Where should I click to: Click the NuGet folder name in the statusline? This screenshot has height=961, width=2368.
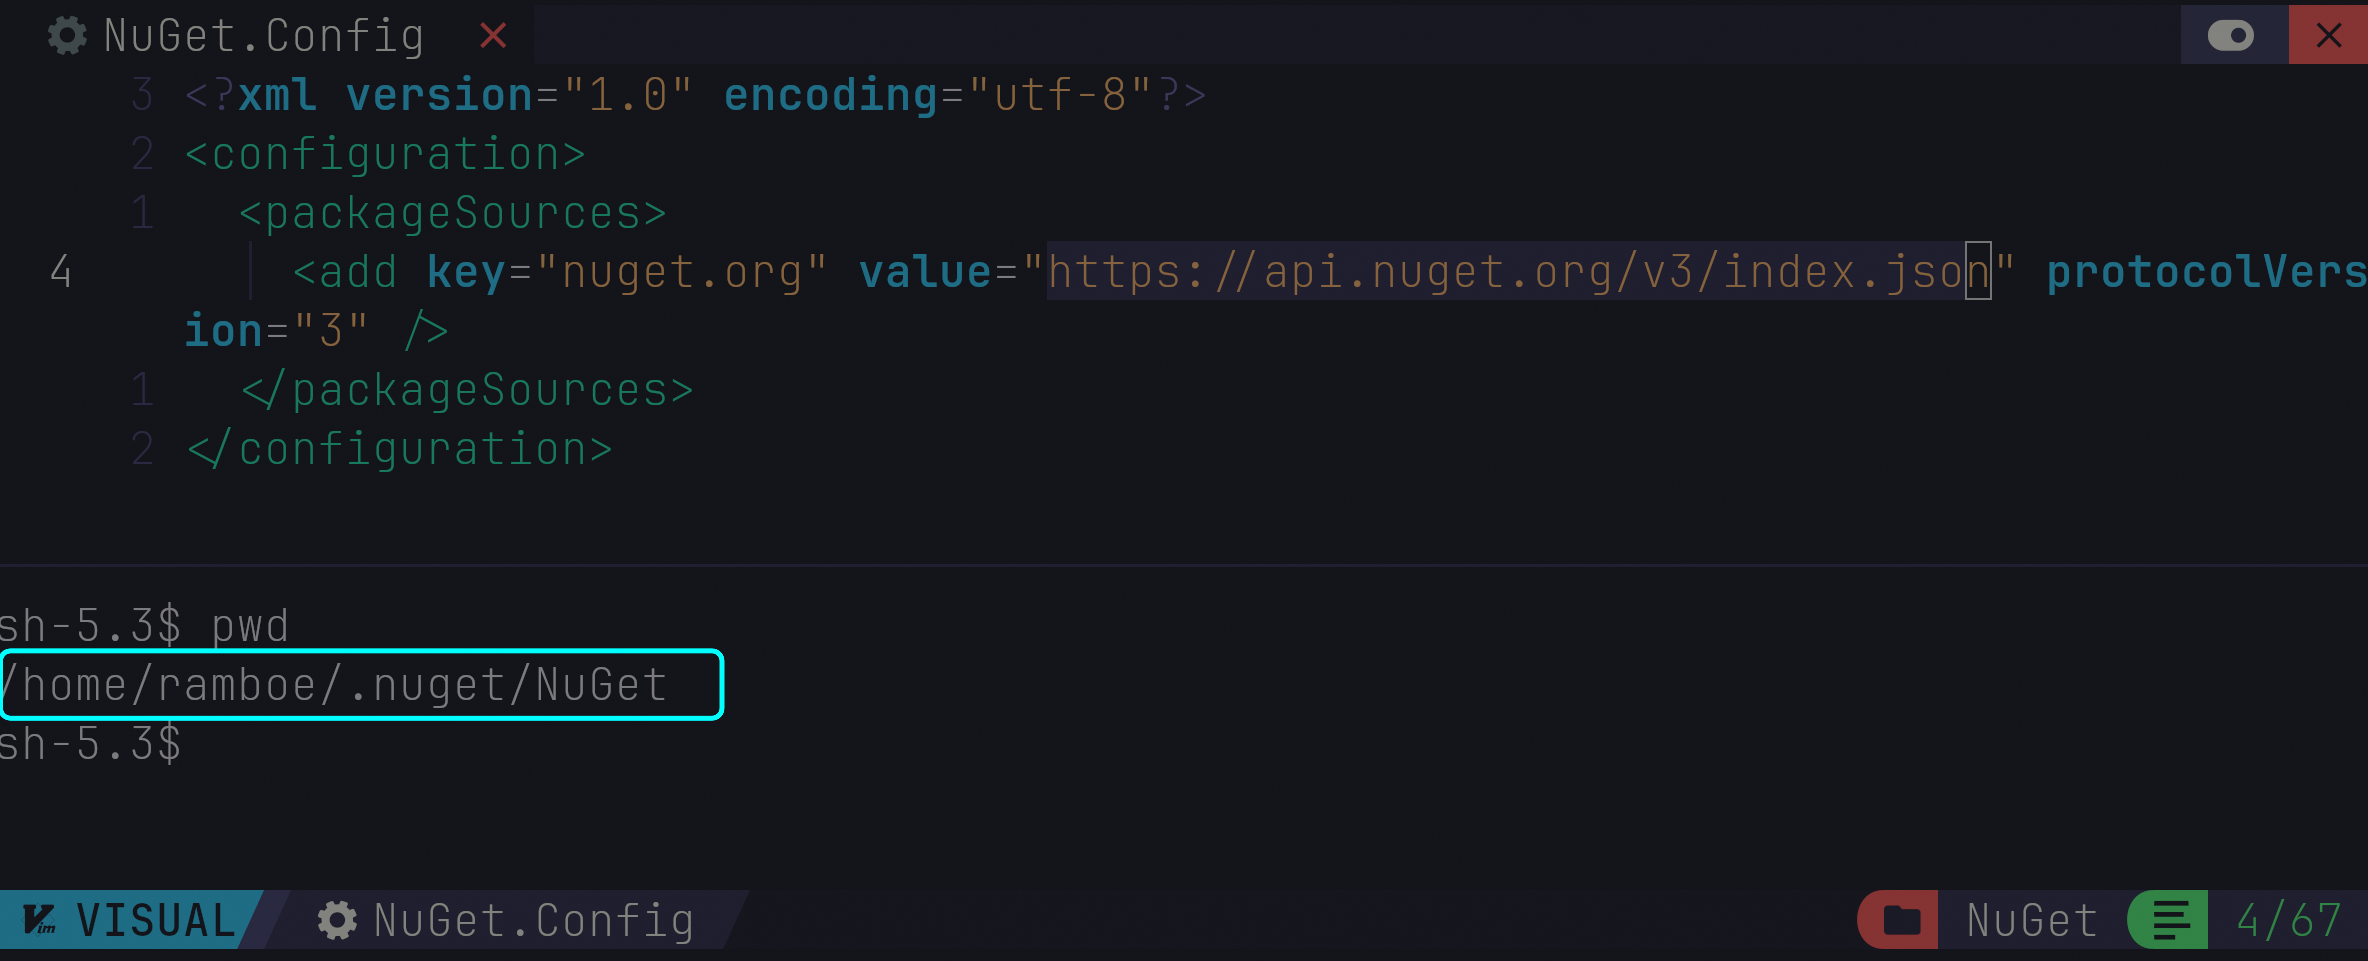pos(2032,920)
